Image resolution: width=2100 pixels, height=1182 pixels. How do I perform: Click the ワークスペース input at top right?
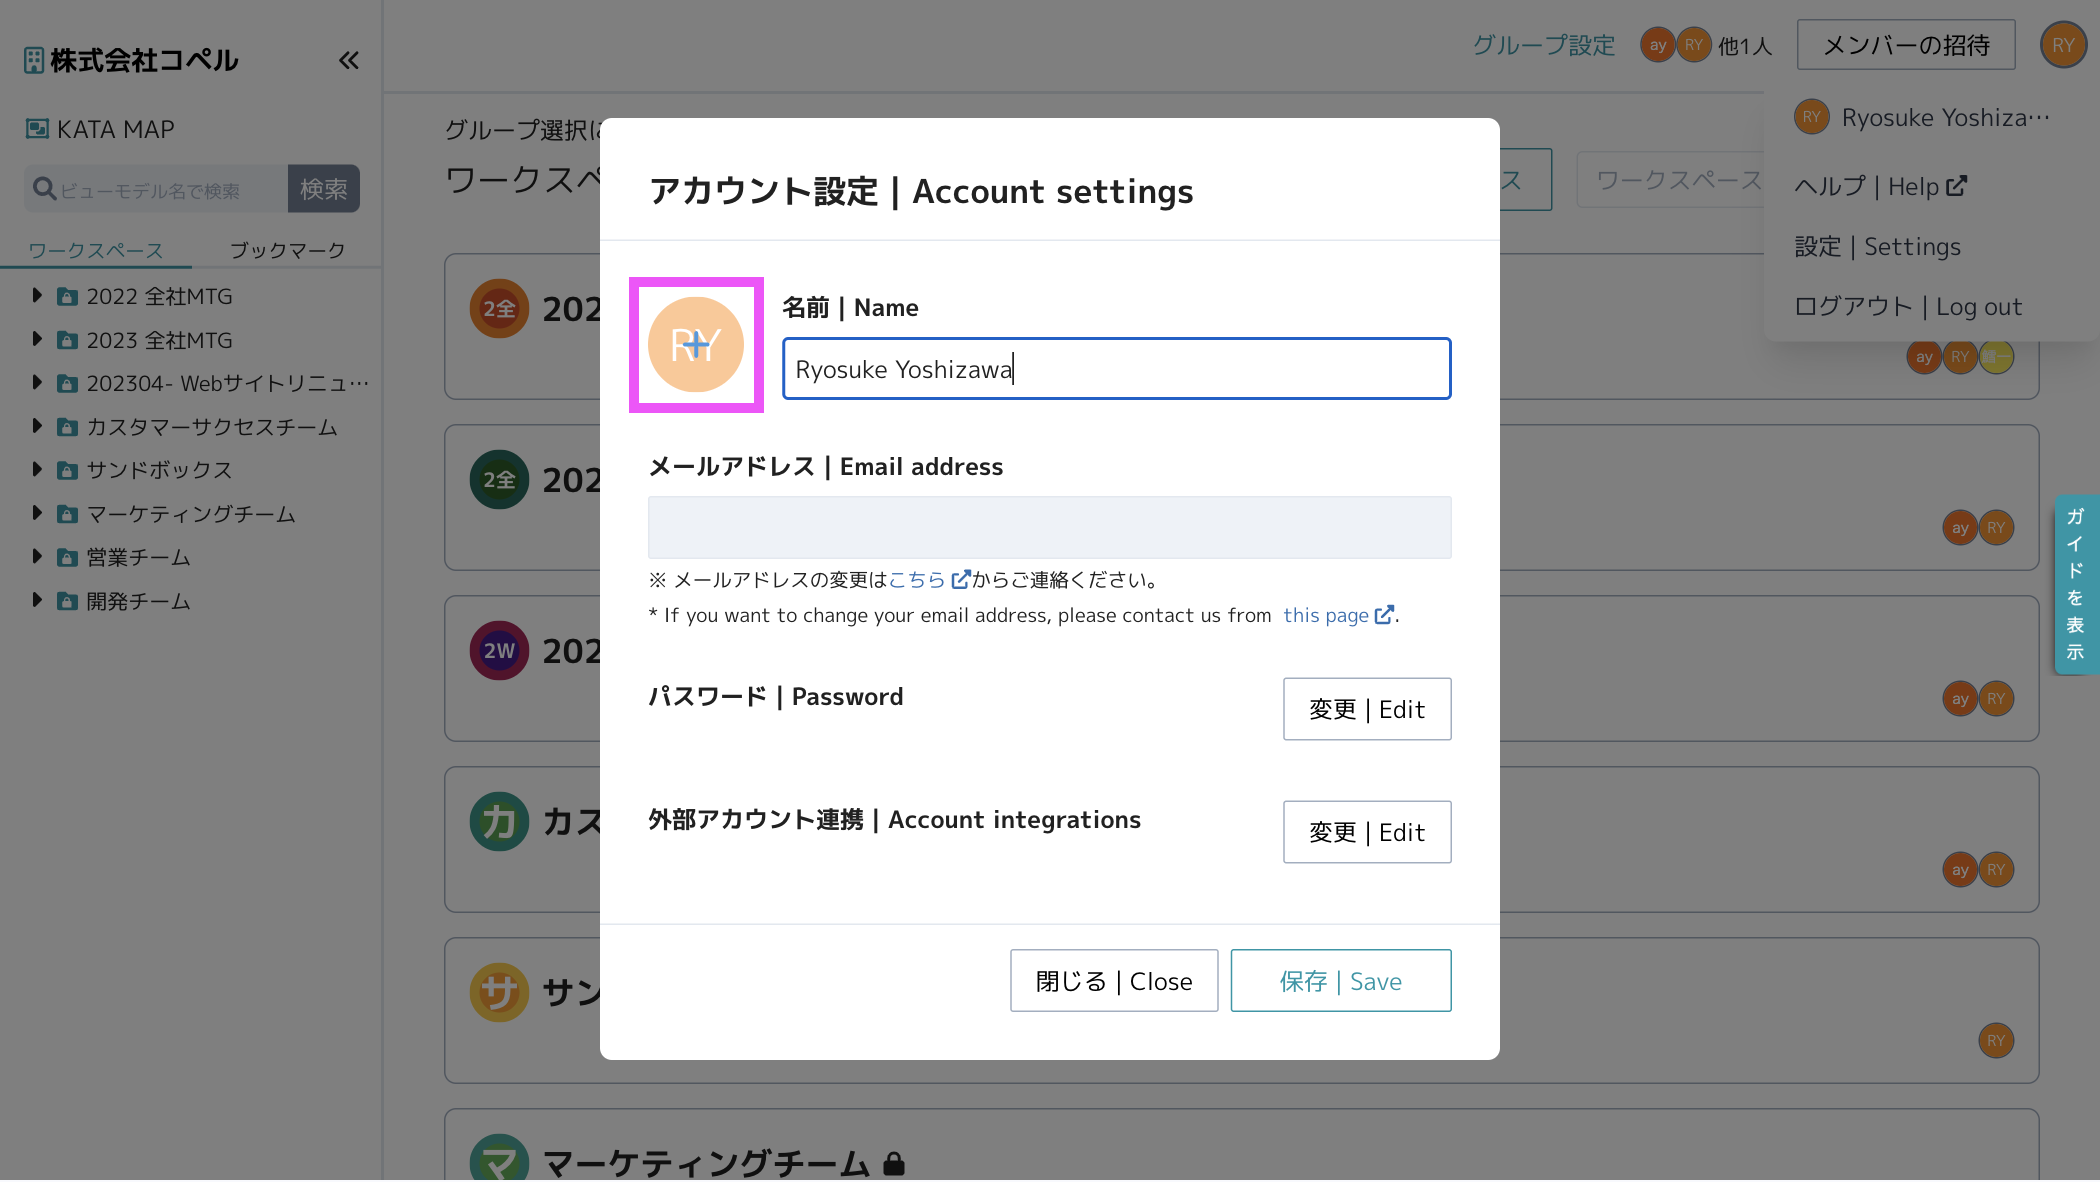[x=1672, y=180]
